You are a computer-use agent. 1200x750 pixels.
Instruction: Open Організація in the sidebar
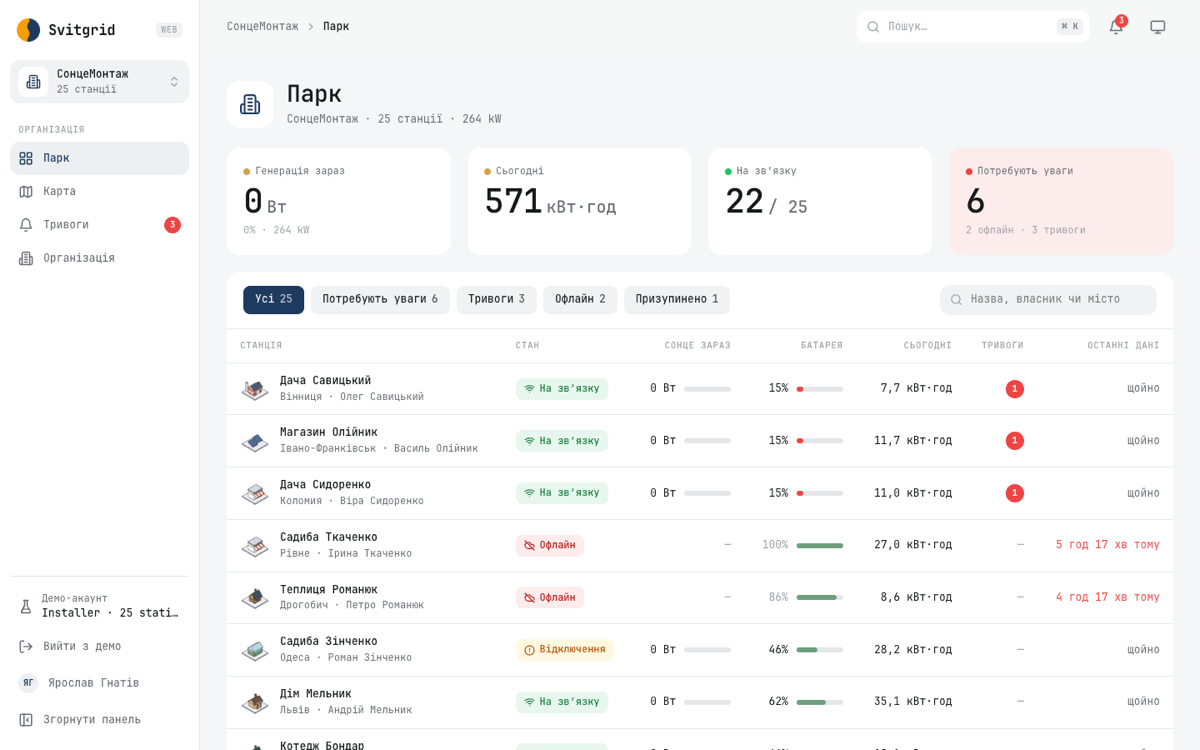100,258
